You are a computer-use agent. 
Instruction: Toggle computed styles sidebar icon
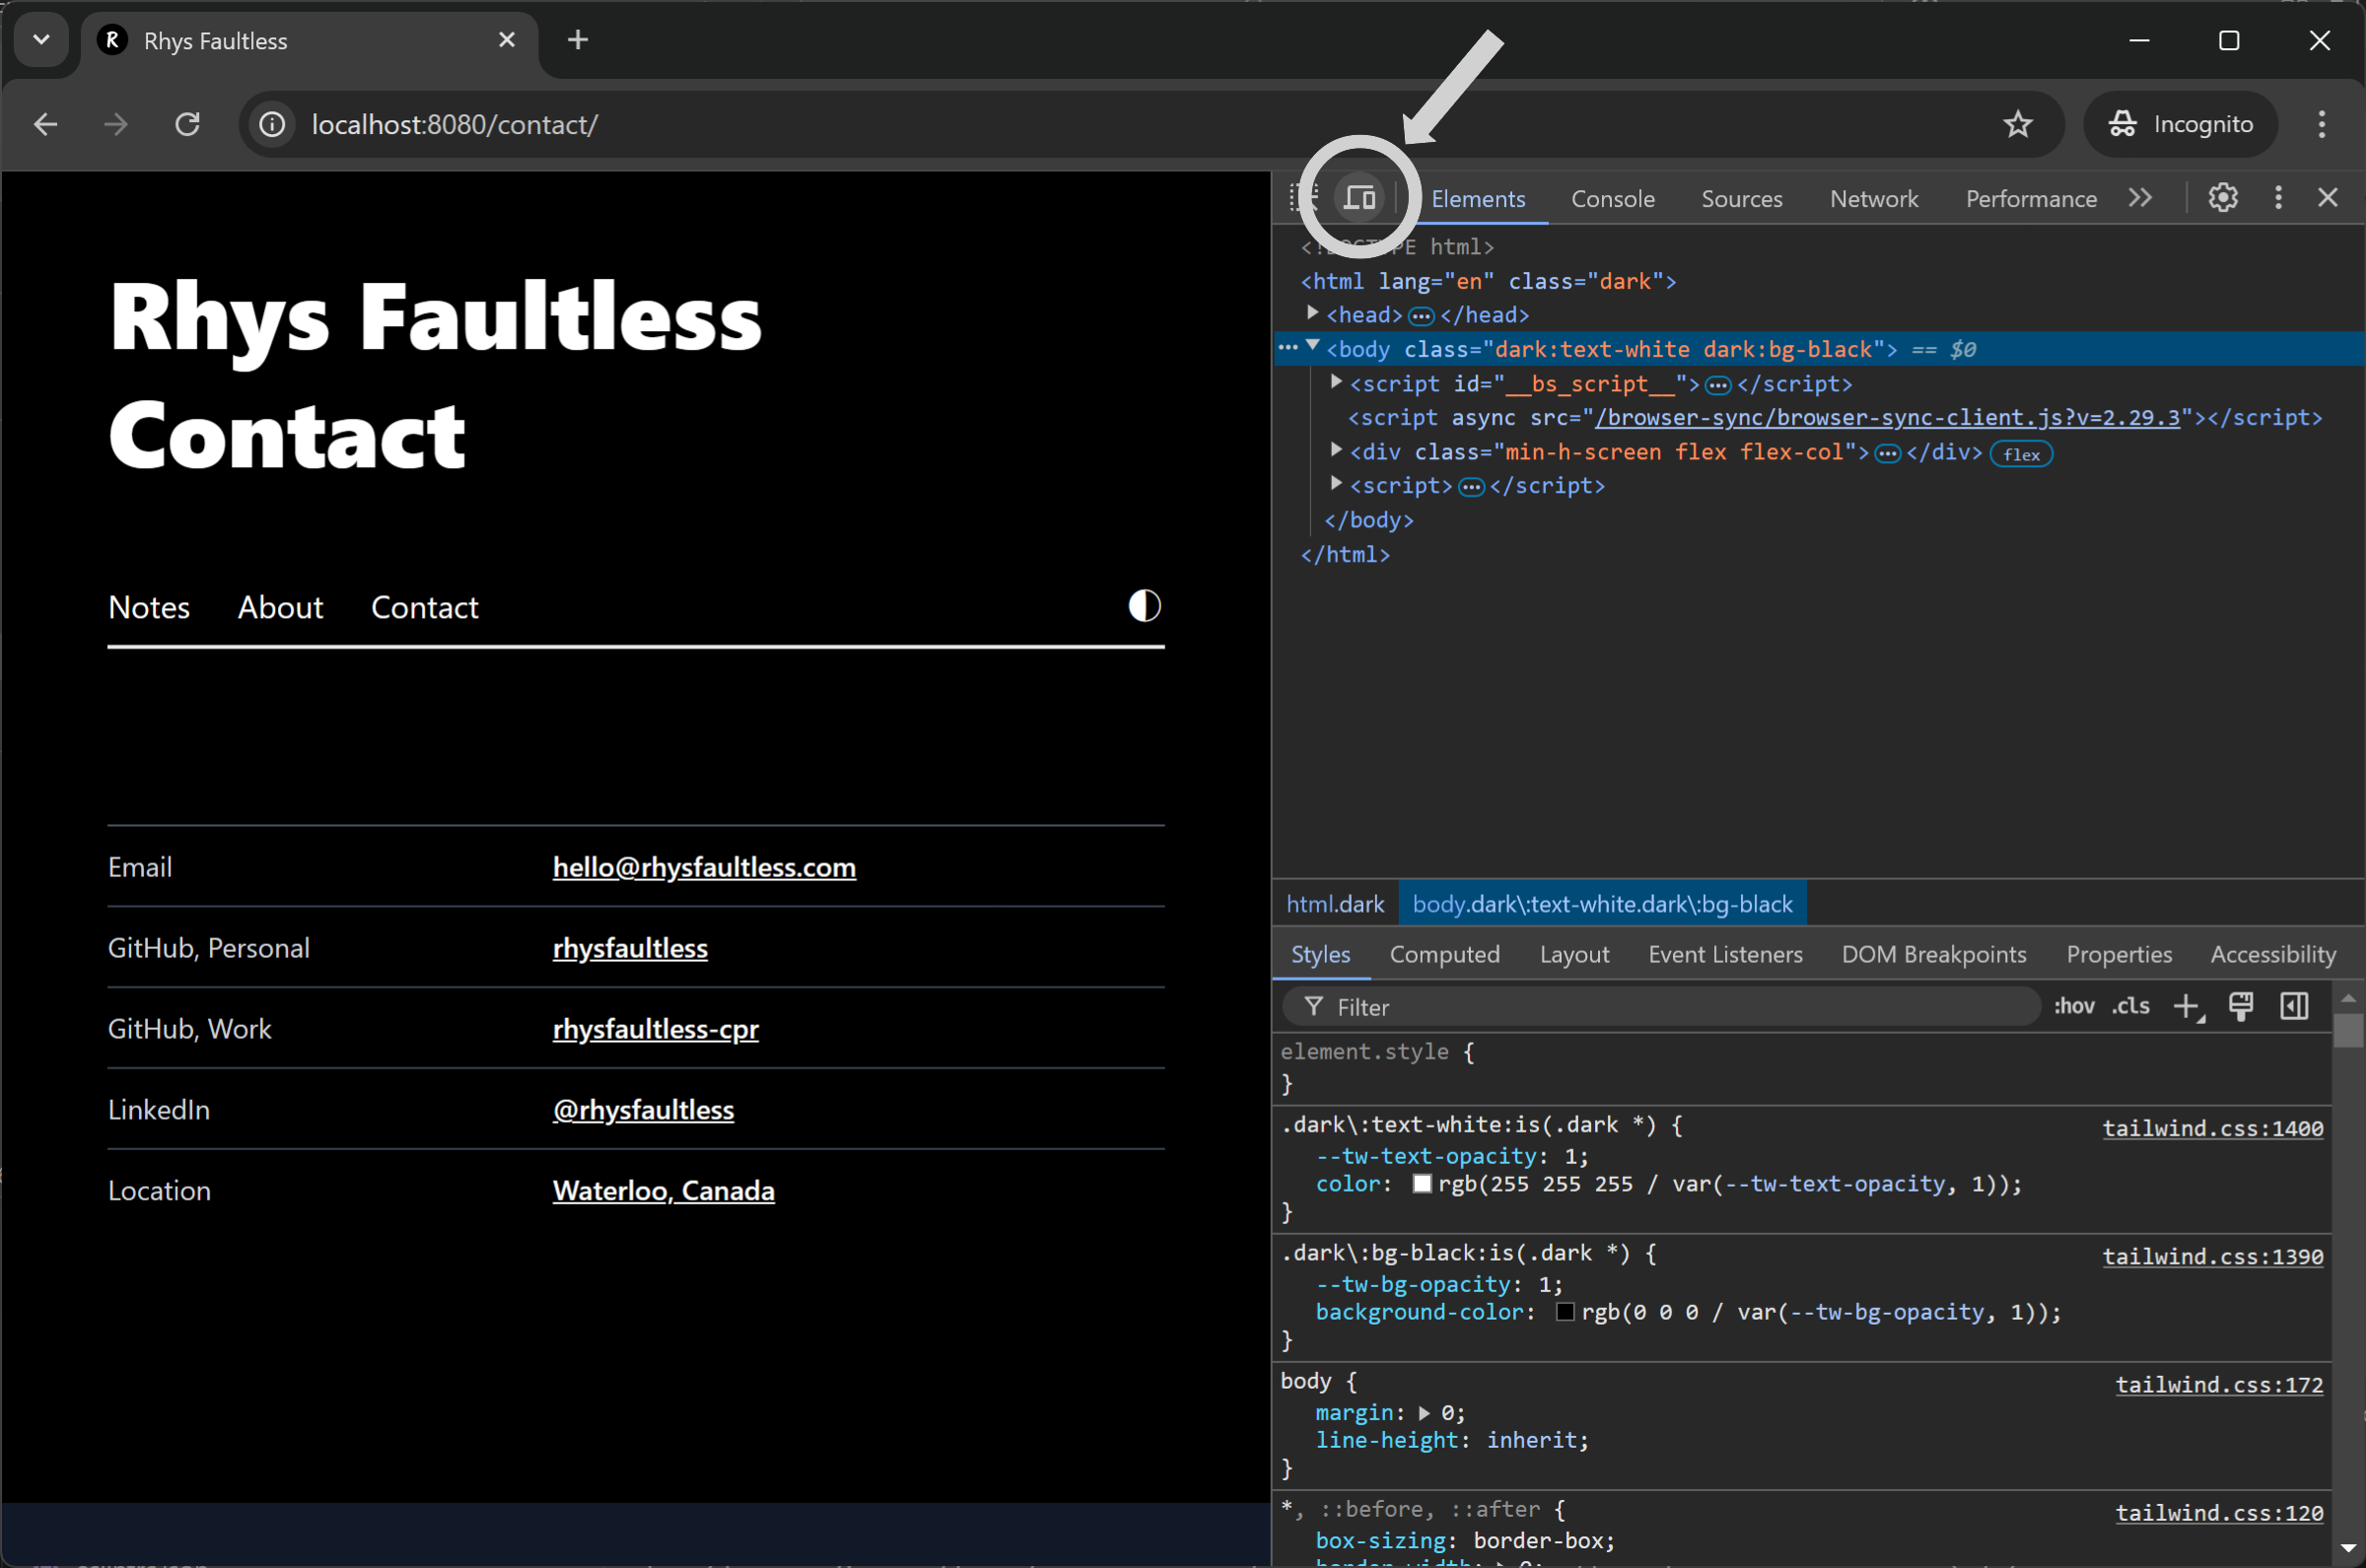pos(2294,1007)
